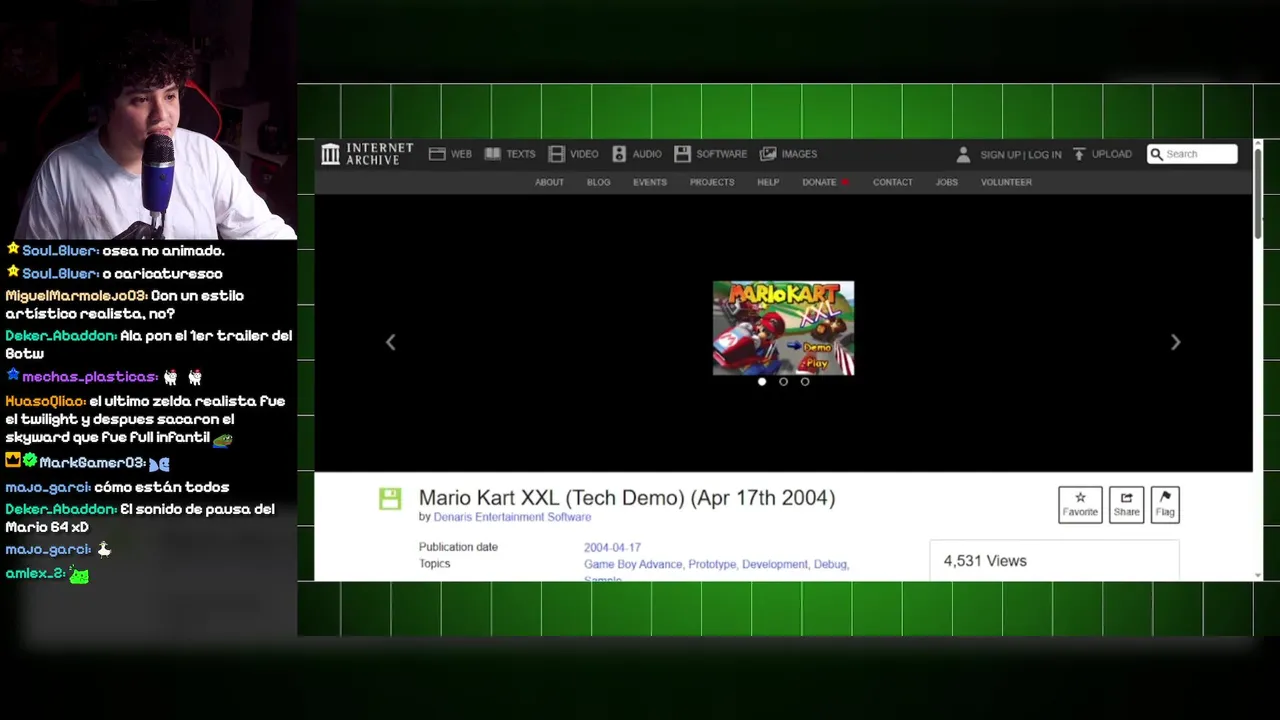Open the HELP link
Viewport: 1280px width, 720px height.
pos(768,182)
